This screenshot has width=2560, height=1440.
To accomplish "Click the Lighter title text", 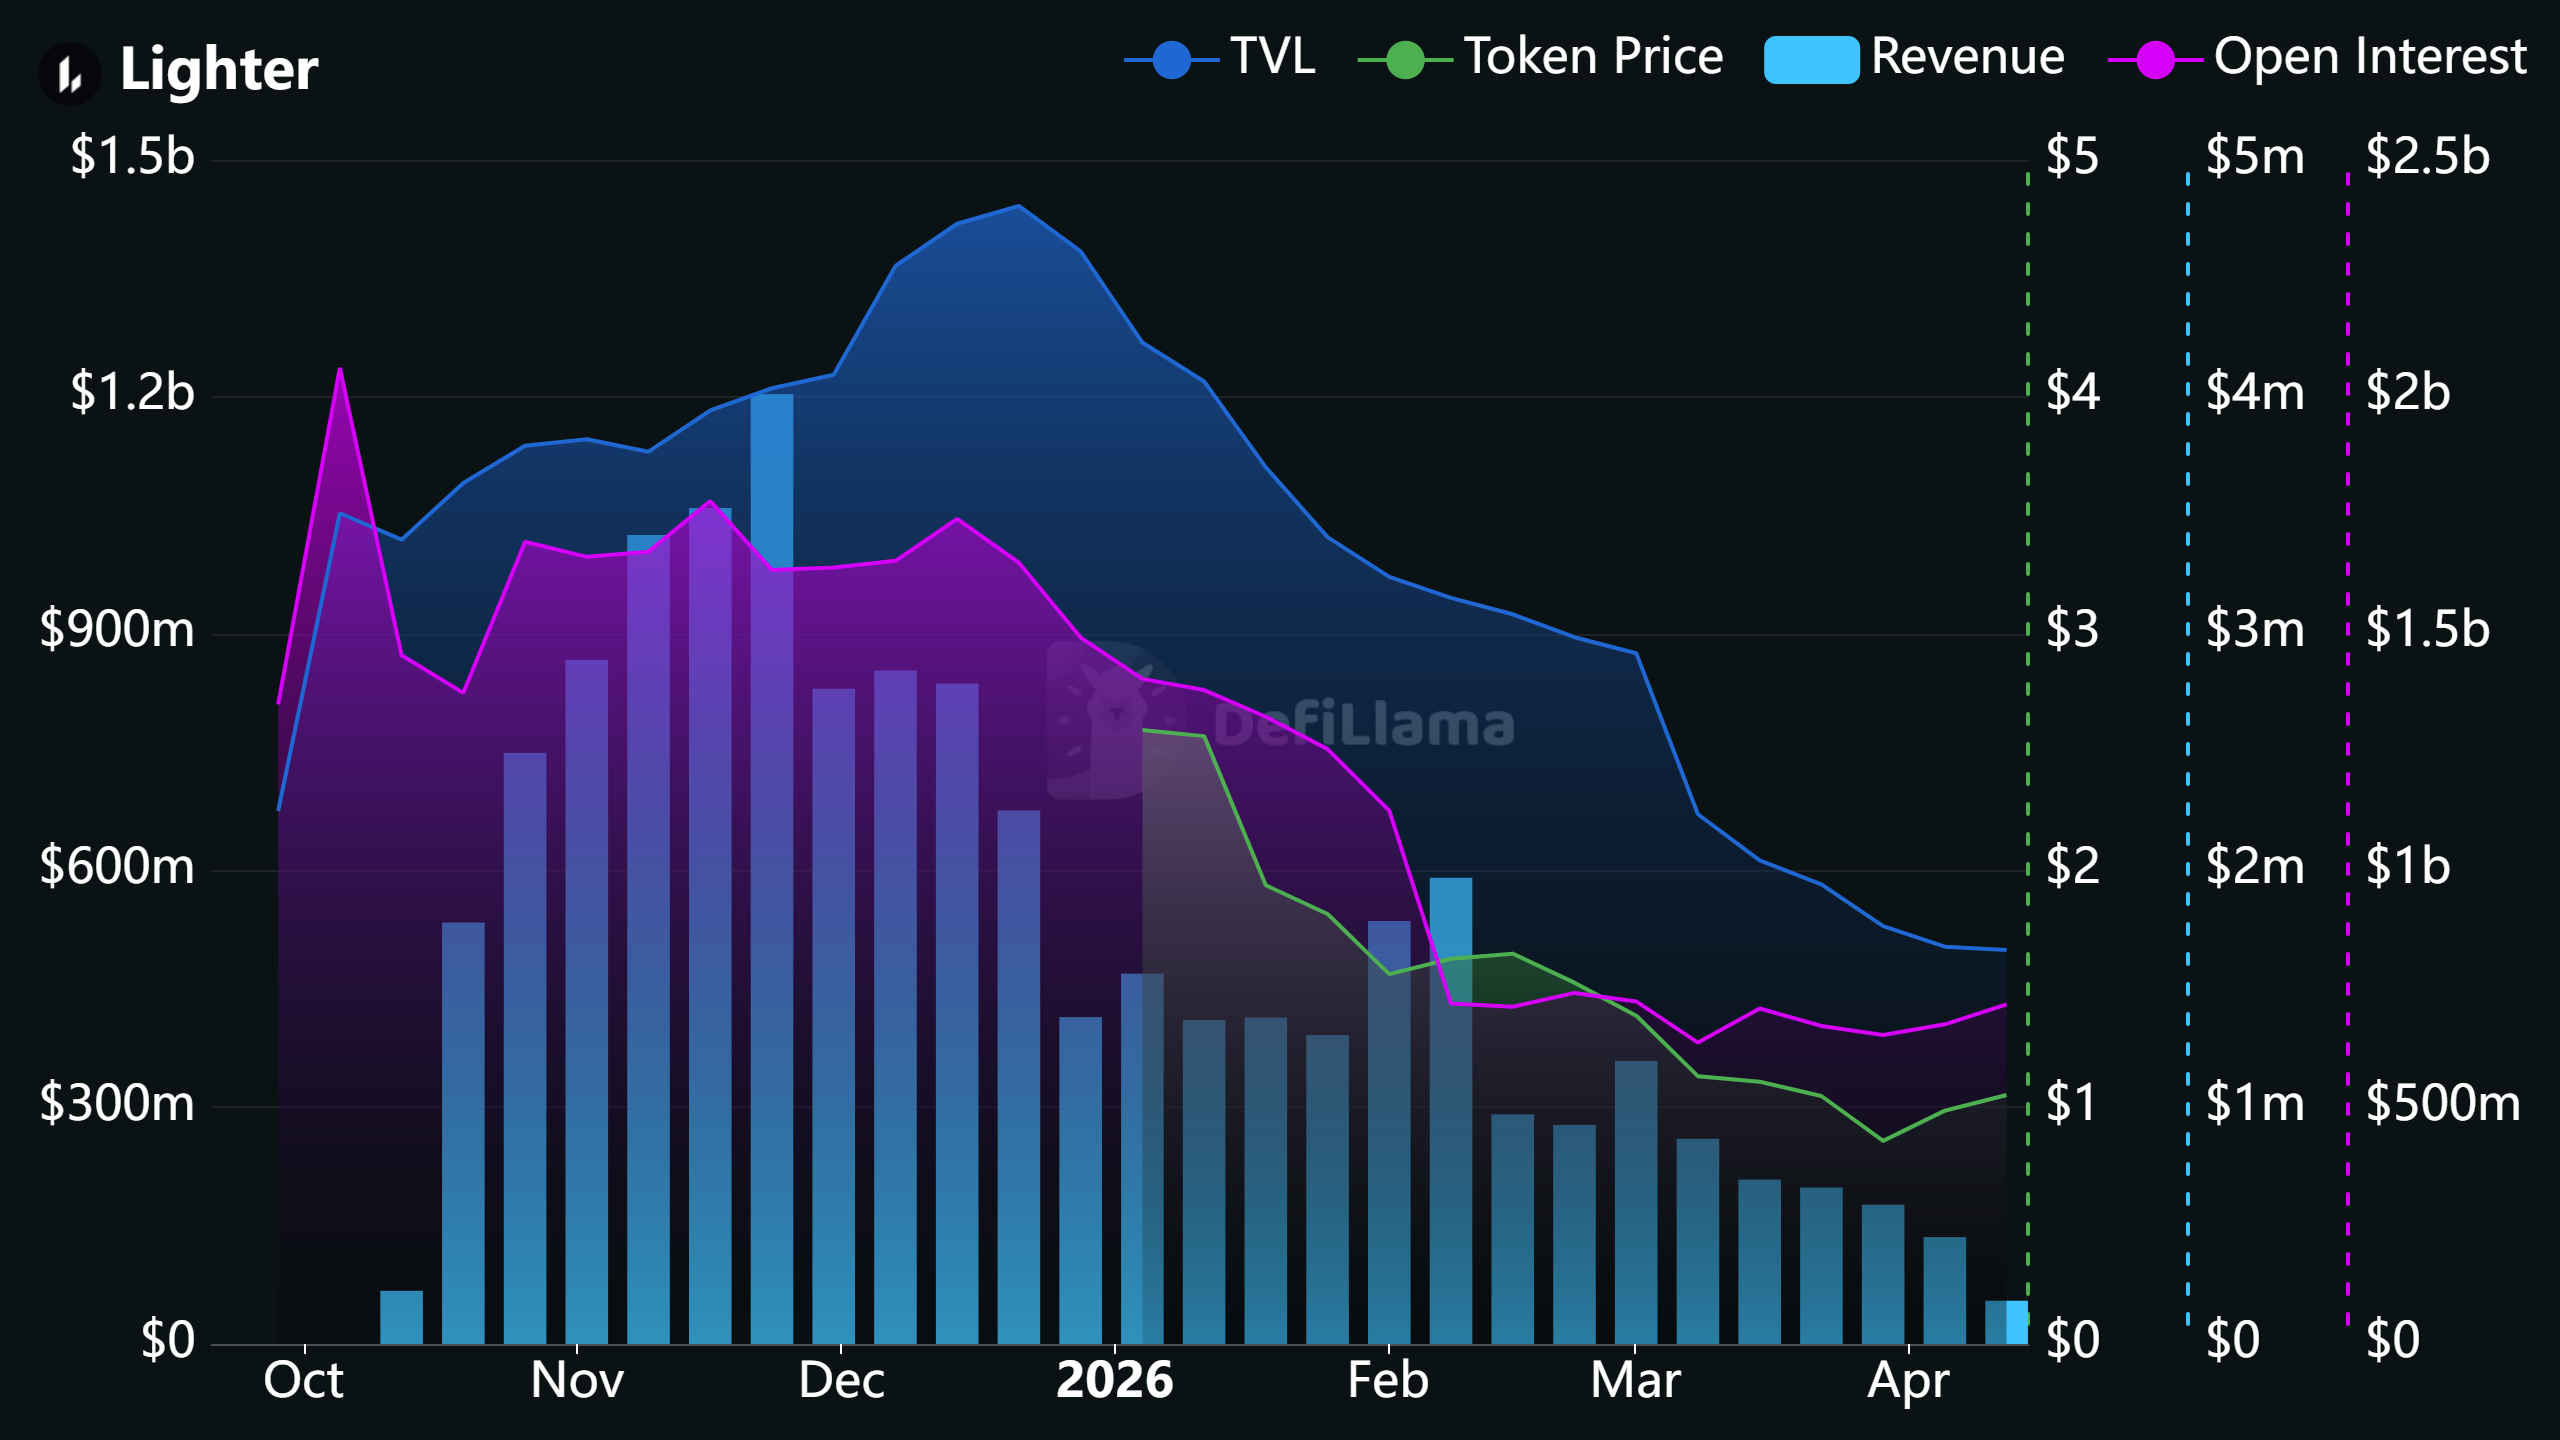I will 219,70.
